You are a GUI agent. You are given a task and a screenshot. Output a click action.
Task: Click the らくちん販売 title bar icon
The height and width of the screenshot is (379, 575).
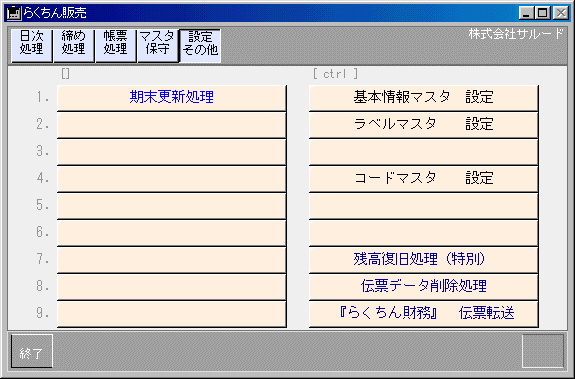tap(14, 13)
